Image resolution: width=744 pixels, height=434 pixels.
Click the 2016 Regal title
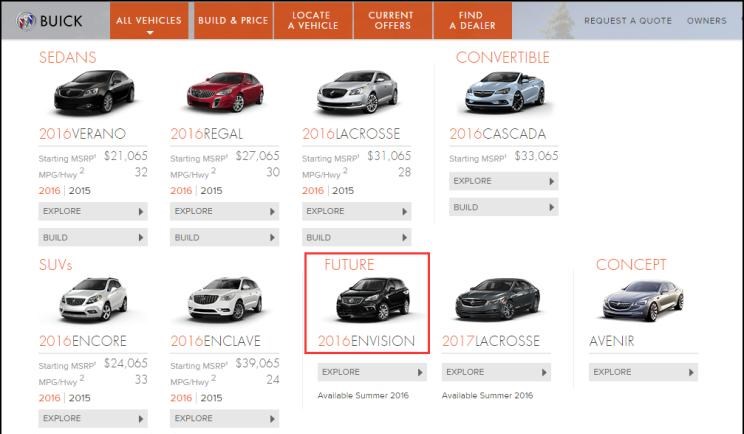(x=207, y=134)
